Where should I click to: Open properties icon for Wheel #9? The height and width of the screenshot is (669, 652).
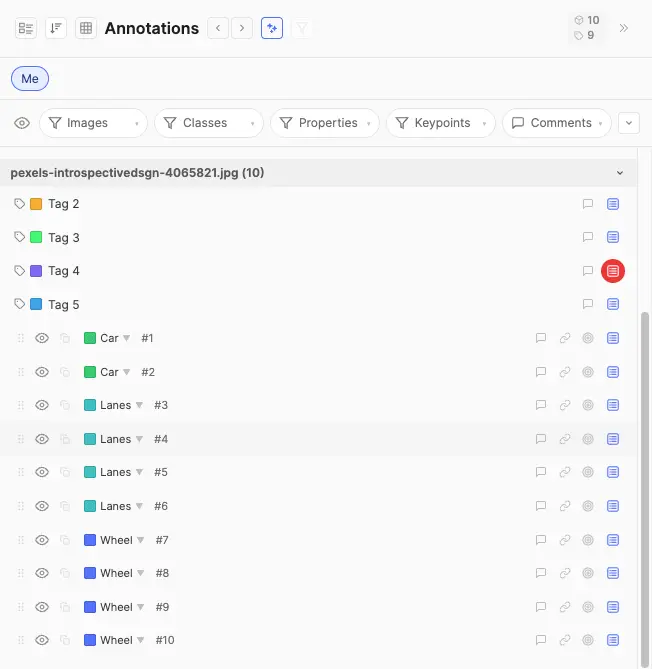click(x=613, y=607)
